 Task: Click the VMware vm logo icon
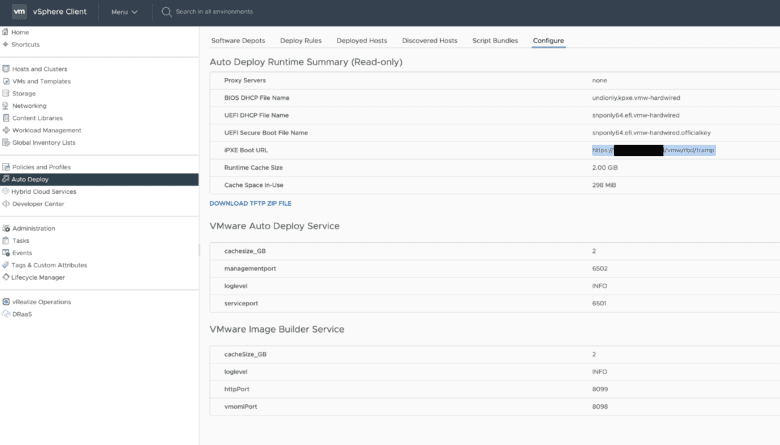[19, 11]
